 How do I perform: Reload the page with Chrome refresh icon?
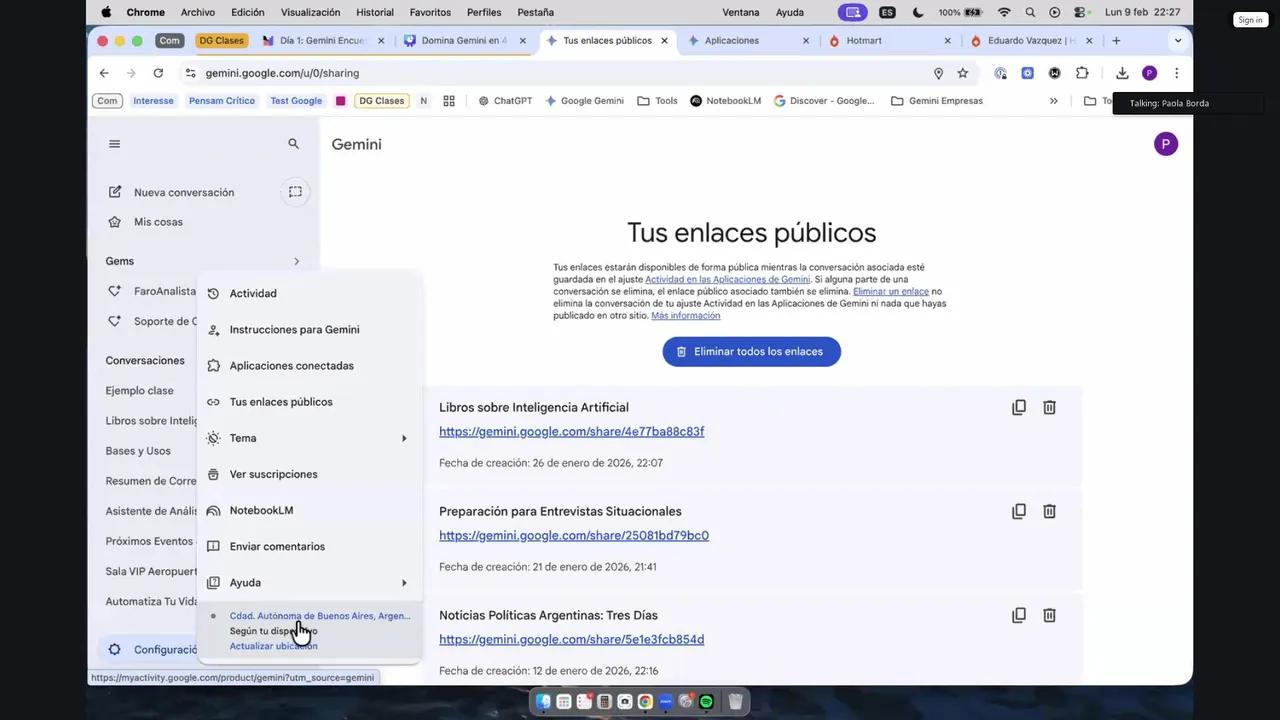coord(158,73)
